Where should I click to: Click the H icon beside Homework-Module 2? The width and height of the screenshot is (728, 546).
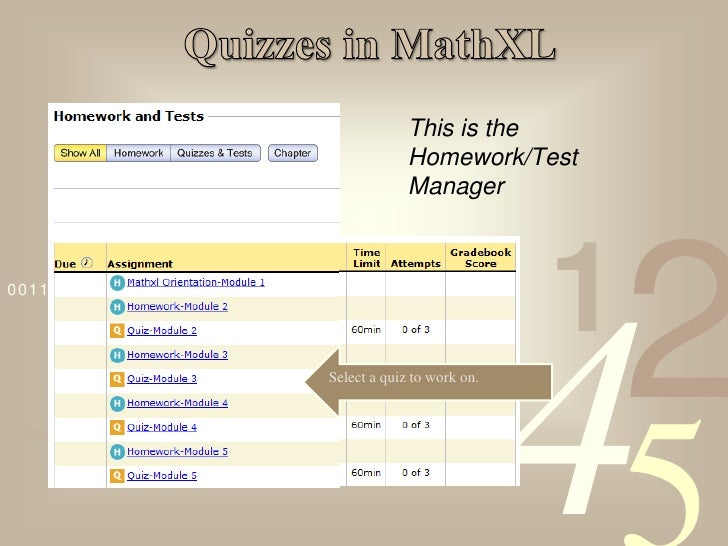coord(117,307)
